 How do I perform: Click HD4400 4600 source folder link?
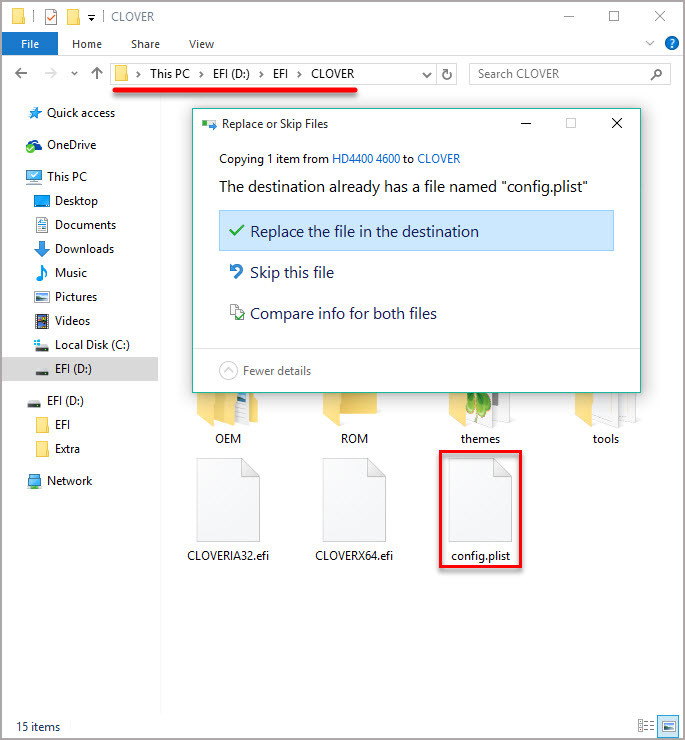click(x=366, y=159)
